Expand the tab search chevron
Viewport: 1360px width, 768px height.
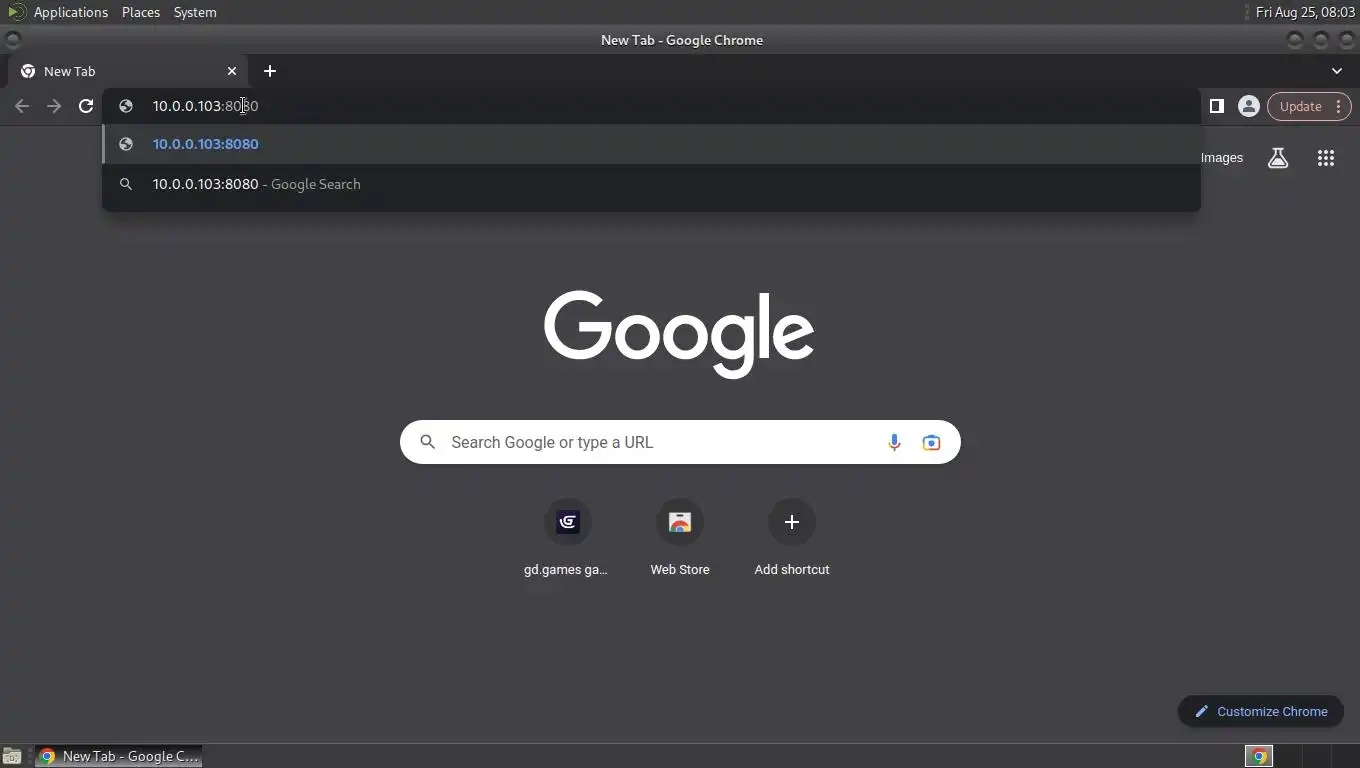click(1337, 71)
